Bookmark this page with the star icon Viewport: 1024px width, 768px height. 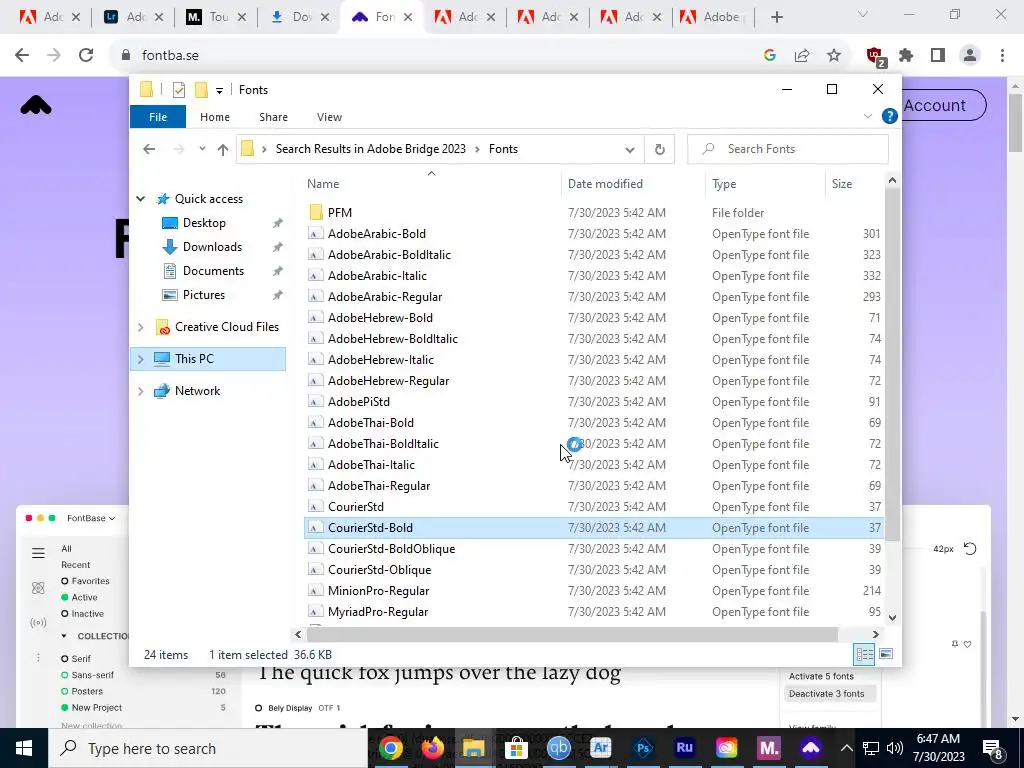coord(834,56)
